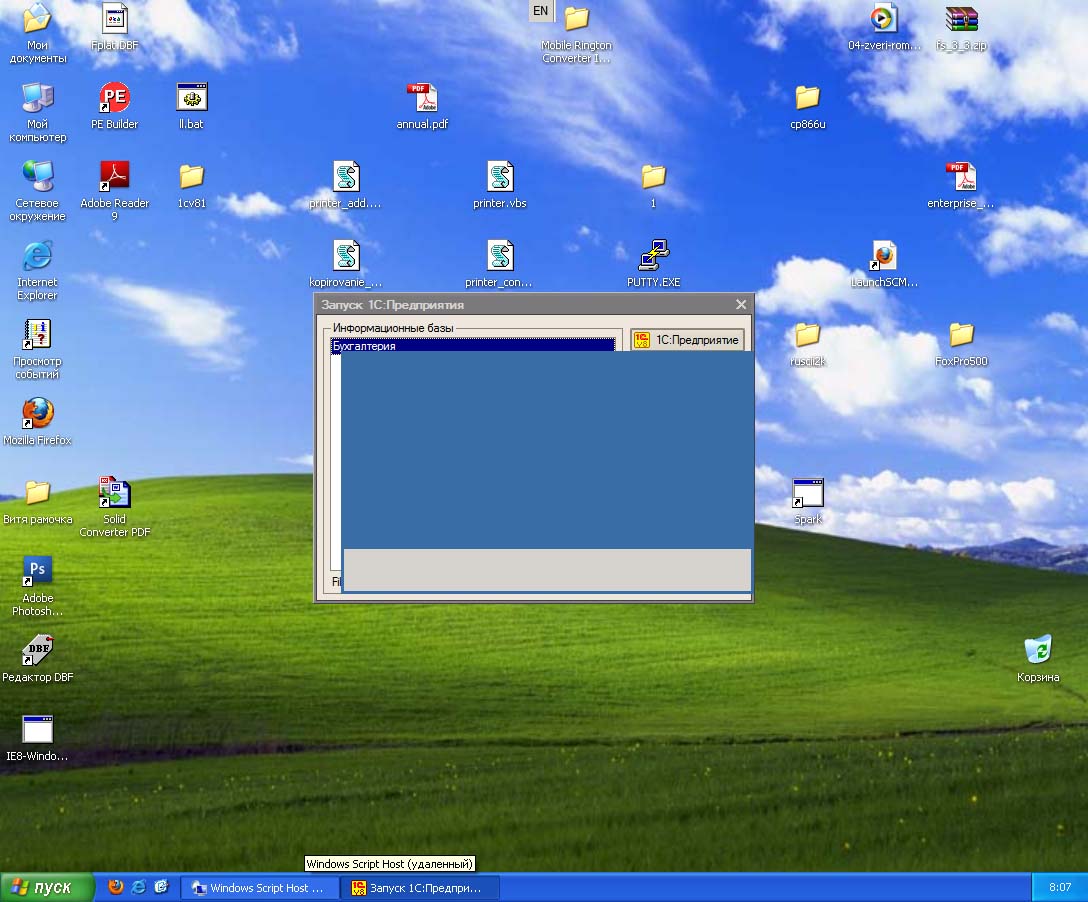Viewport: 1088px width, 902px height.
Task: Select the Бухгалтерия information base
Action: 473,346
